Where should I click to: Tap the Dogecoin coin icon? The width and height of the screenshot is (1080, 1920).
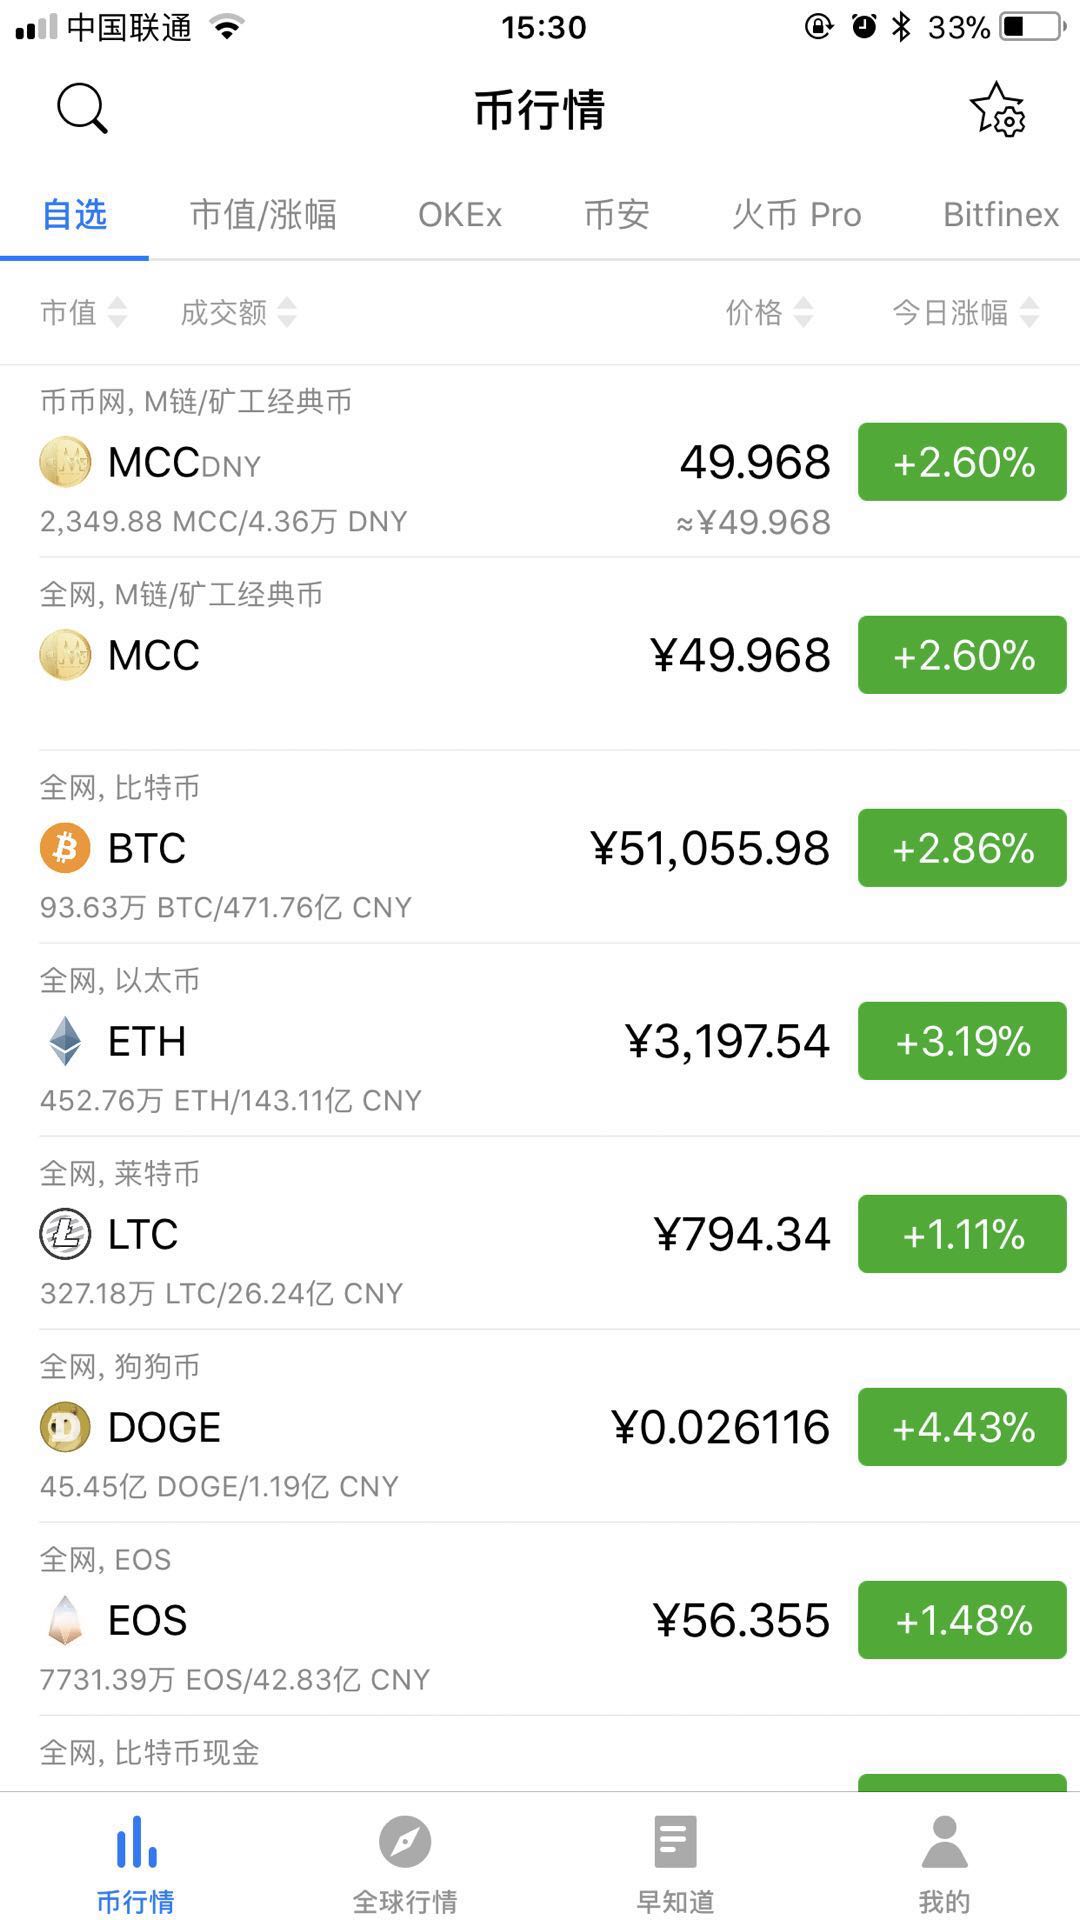pos(65,1427)
